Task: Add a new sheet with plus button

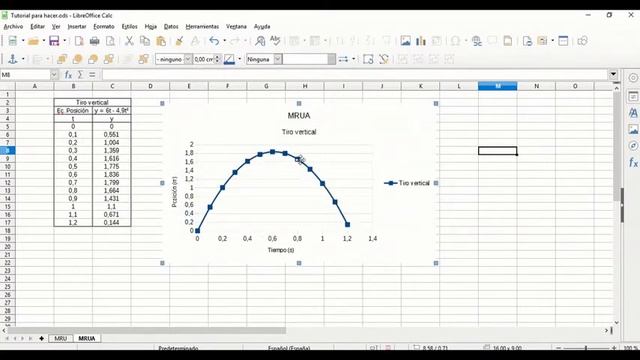Action: point(41,338)
